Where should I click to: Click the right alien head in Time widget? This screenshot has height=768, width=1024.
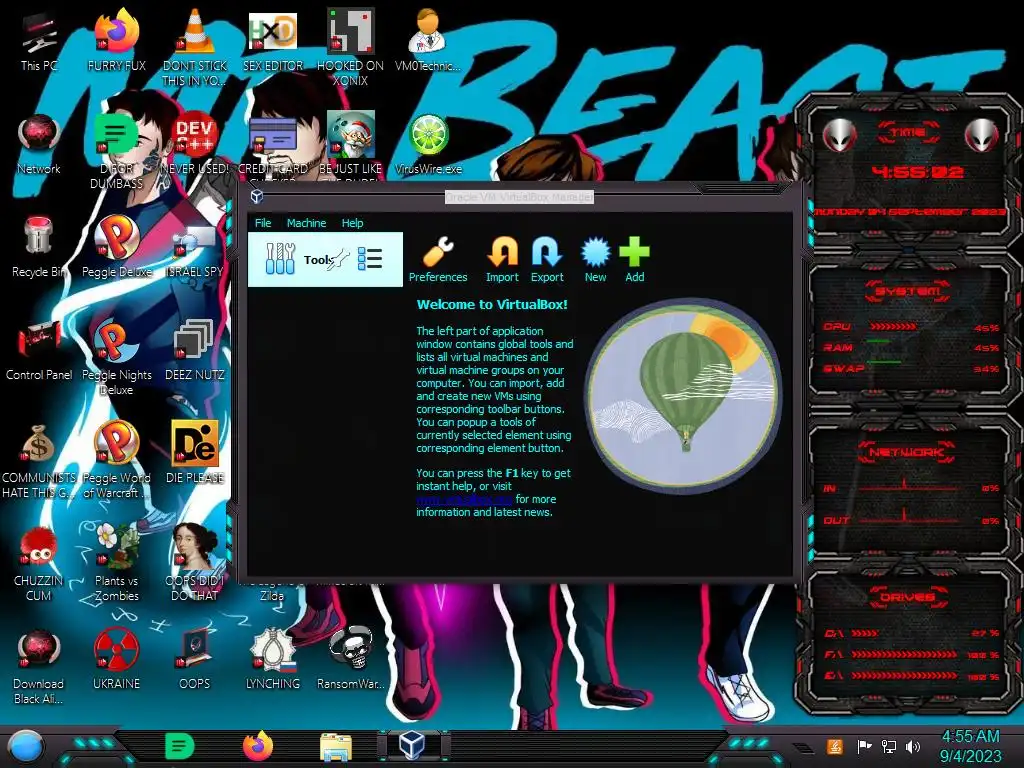tap(982, 136)
